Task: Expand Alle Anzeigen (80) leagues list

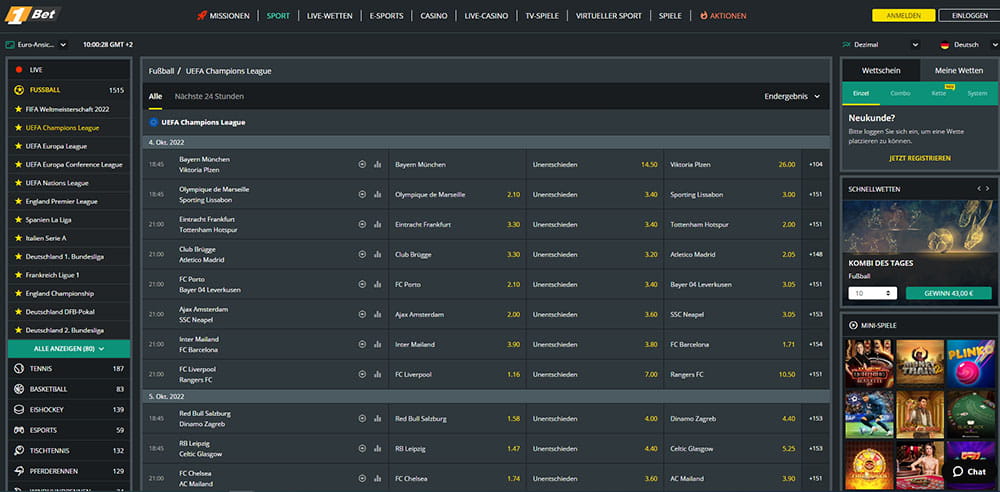Action: [69, 349]
